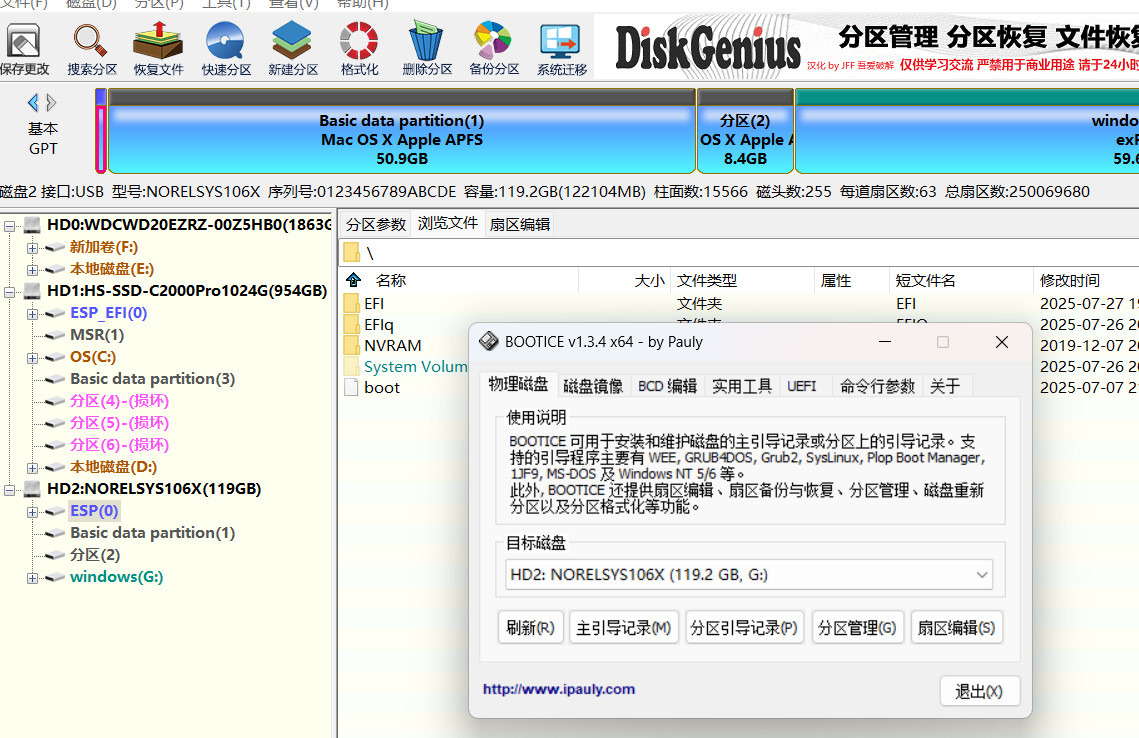This screenshot has height=738, width=1139.
Task: Sort file list by 修改时间 column header
Action: tap(1085, 280)
